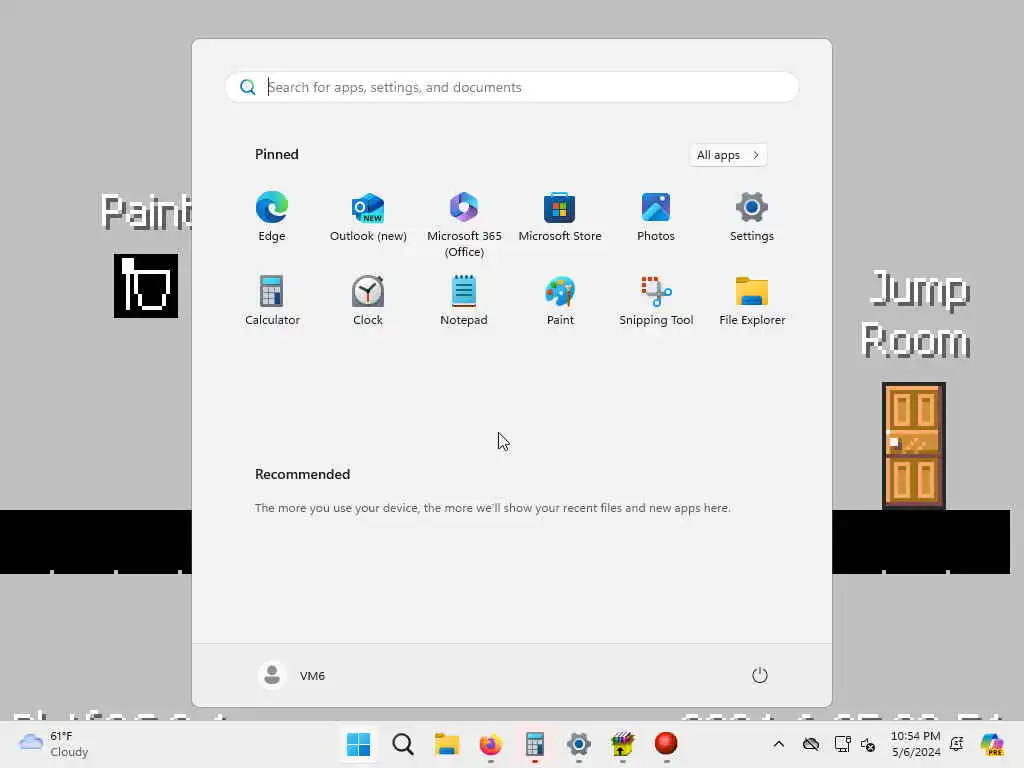This screenshot has width=1024, height=768.
Task: Click the Windows Start button on taskbar
Action: pos(359,744)
